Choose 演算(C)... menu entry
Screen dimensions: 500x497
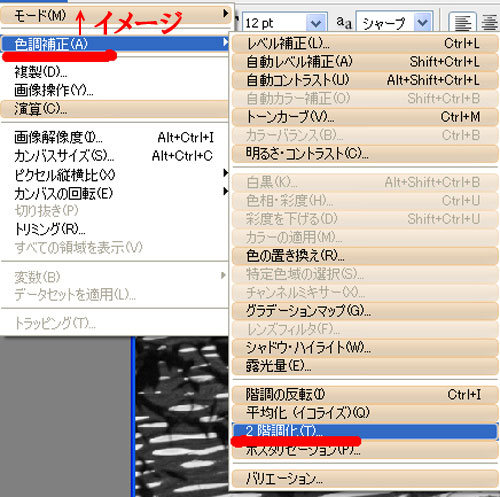click(115, 109)
